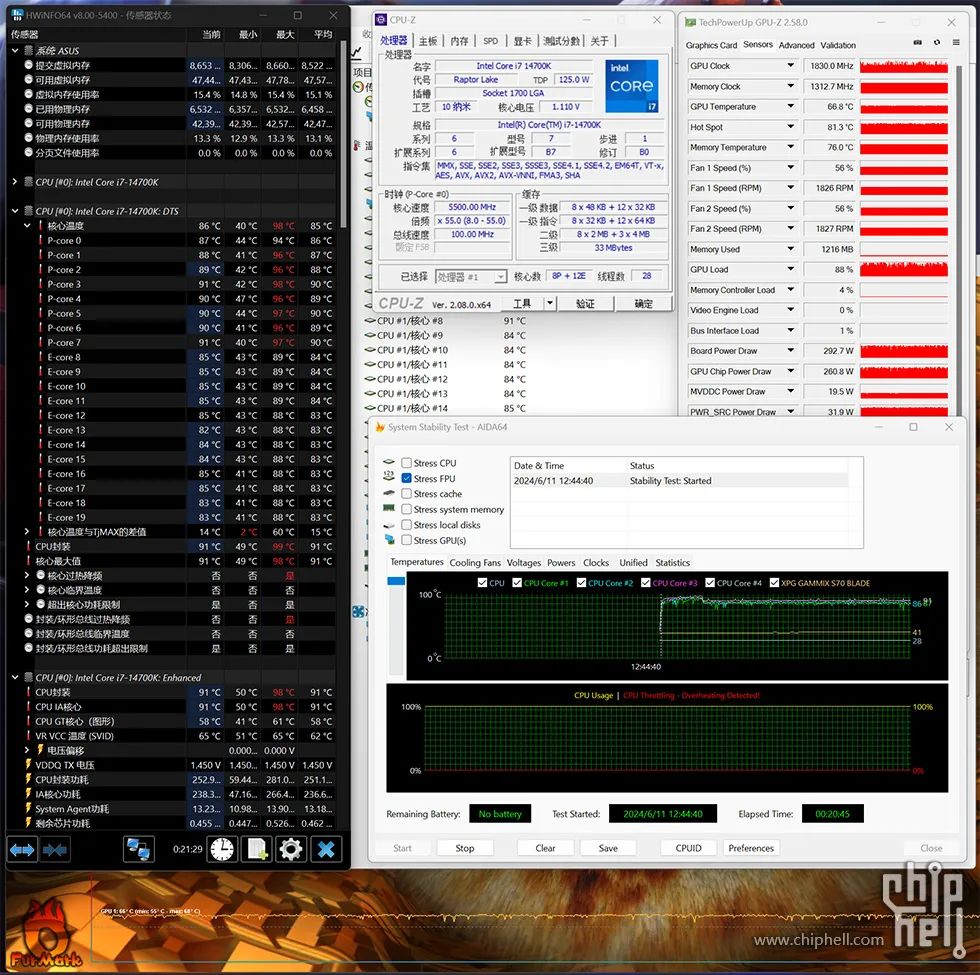
Task: Click the CPU-Z title bar icon
Action: (381, 20)
